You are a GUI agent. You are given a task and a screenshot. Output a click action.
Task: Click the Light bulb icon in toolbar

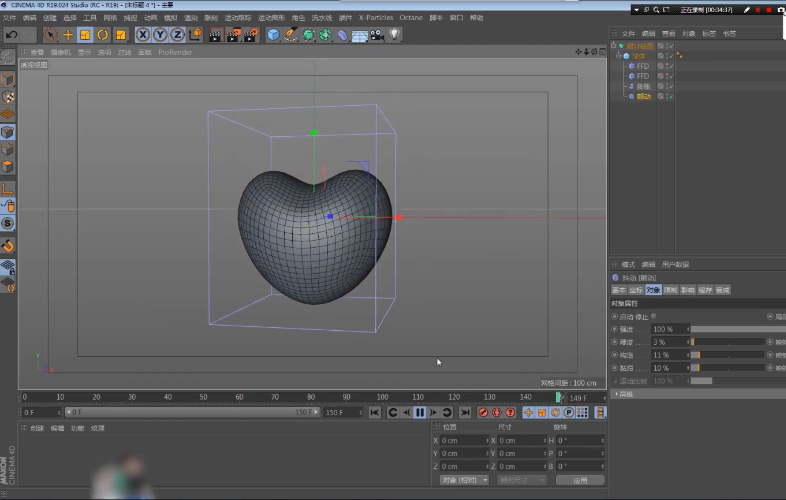point(395,35)
